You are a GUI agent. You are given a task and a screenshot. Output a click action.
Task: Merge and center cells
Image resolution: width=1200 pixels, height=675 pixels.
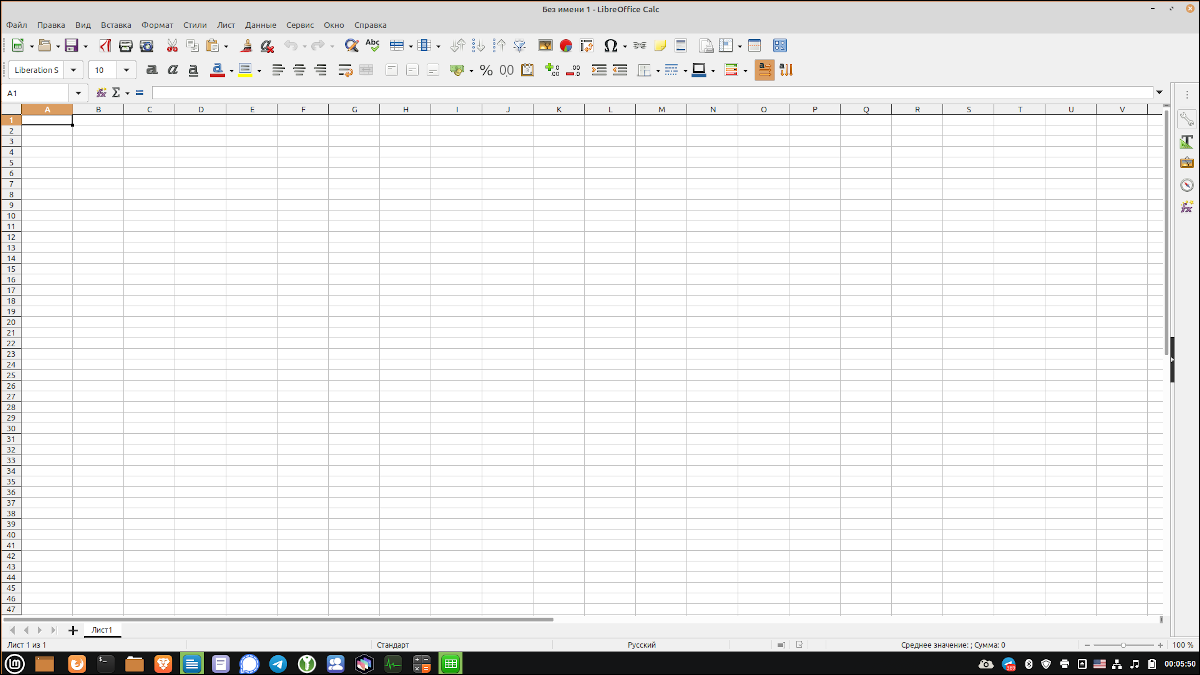(x=364, y=70)
